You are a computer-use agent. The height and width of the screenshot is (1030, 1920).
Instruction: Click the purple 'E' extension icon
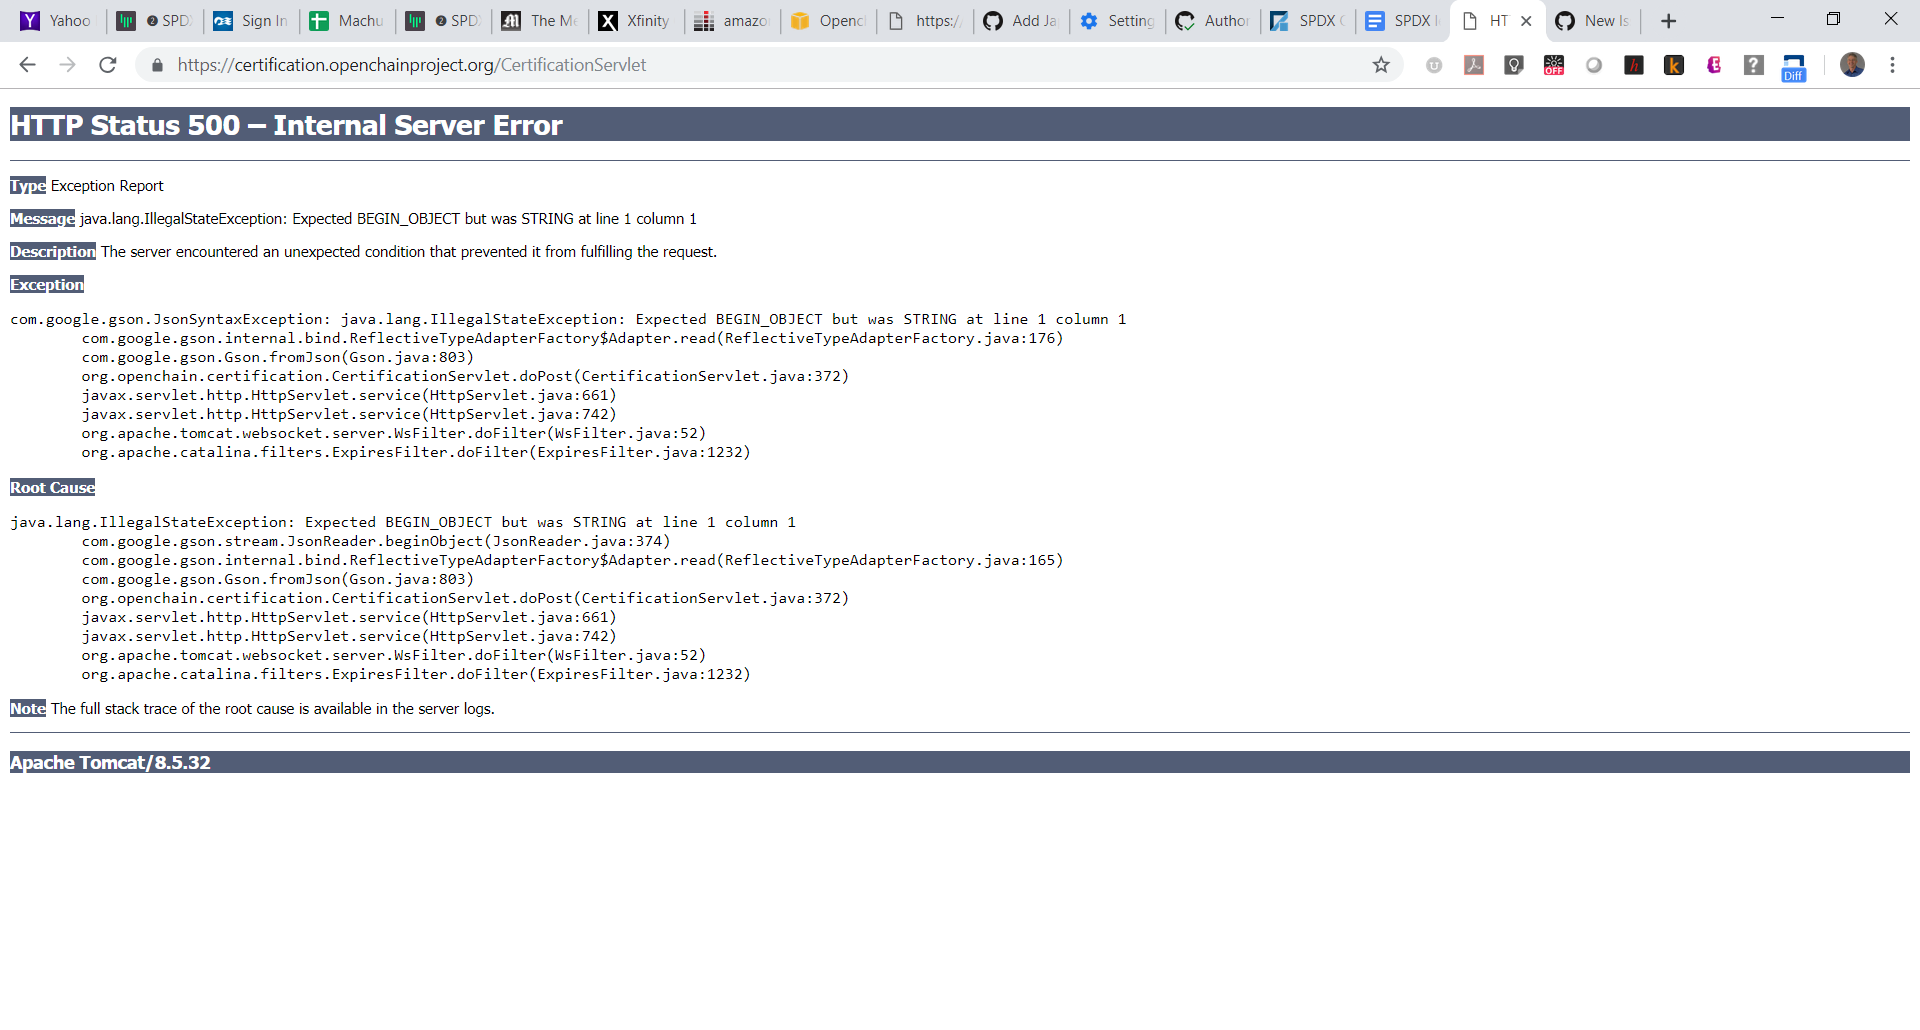click(1714, 65)
